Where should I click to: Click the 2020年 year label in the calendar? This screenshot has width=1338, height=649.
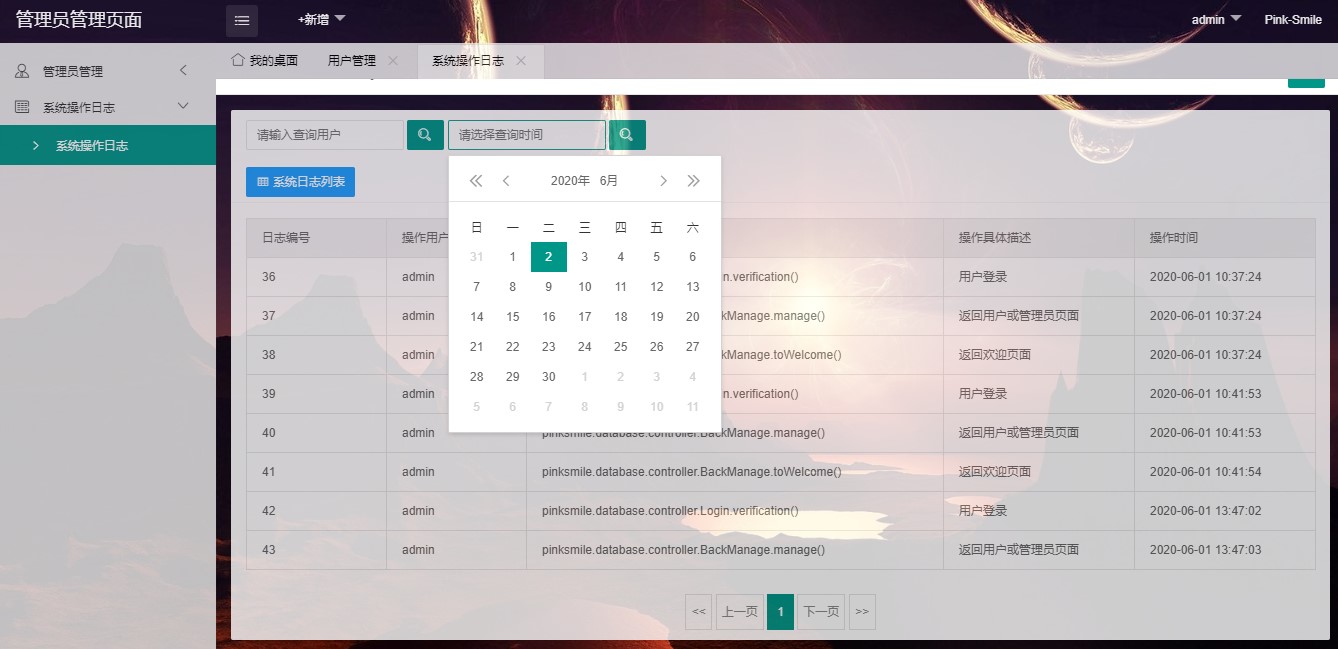click(571, 181)
